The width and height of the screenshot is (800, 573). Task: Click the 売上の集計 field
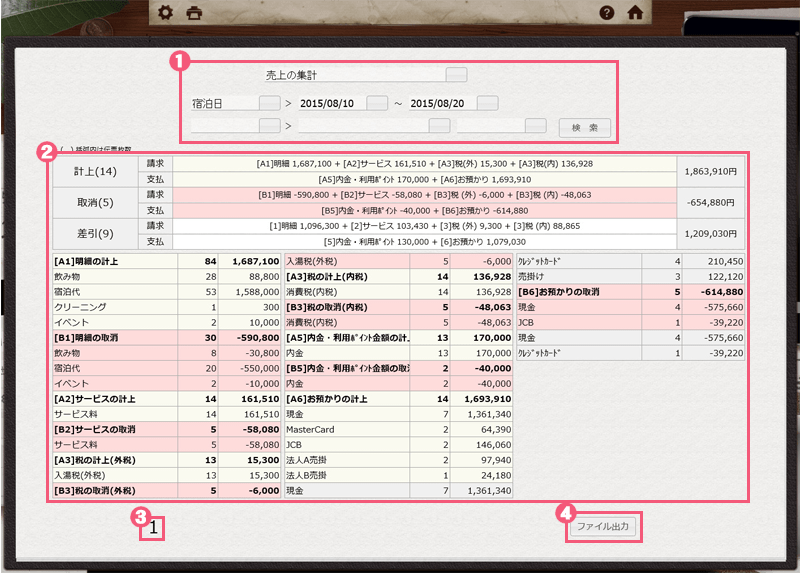pos(355,75)
